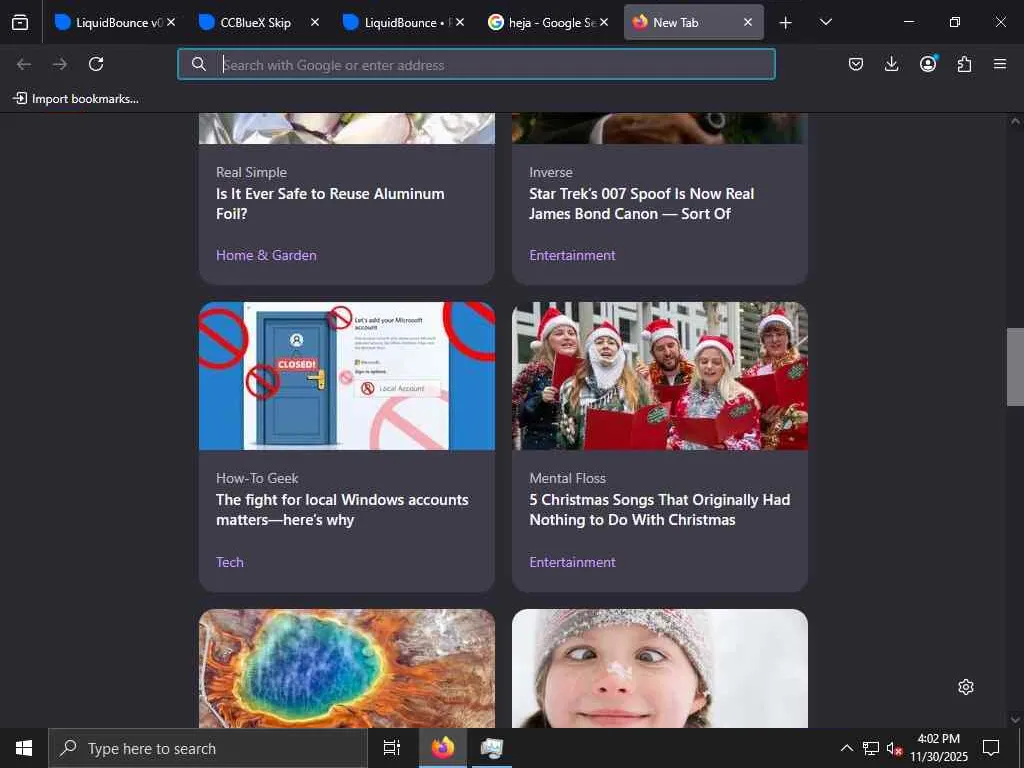Click the Firefox taskbar icon
This screenshot has height=768, width=1024.
(443, 748)
